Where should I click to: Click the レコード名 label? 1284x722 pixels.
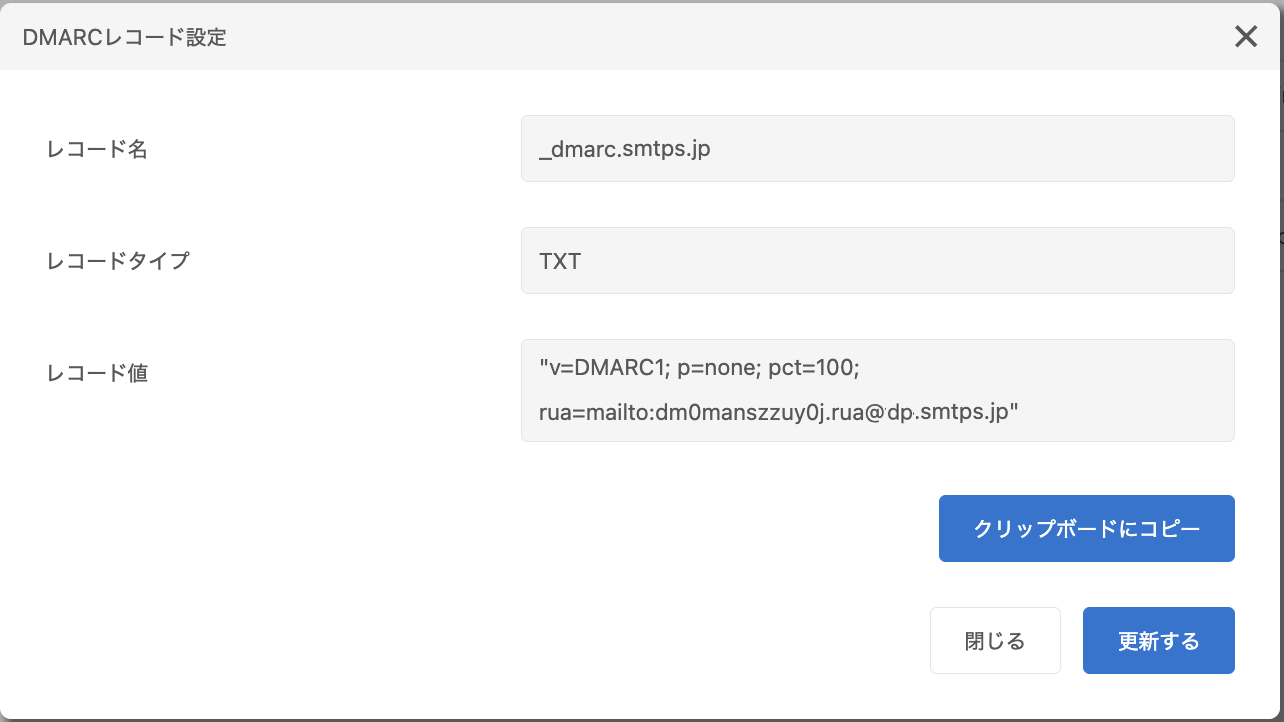click(x=97, y=149)
